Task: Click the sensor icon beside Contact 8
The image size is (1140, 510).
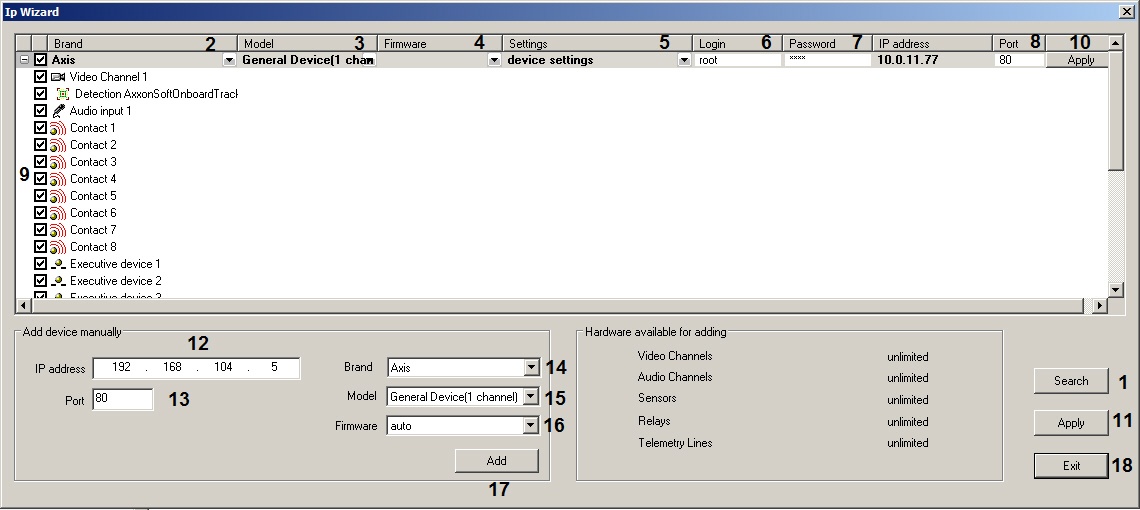Action: (x=58, y=247)
